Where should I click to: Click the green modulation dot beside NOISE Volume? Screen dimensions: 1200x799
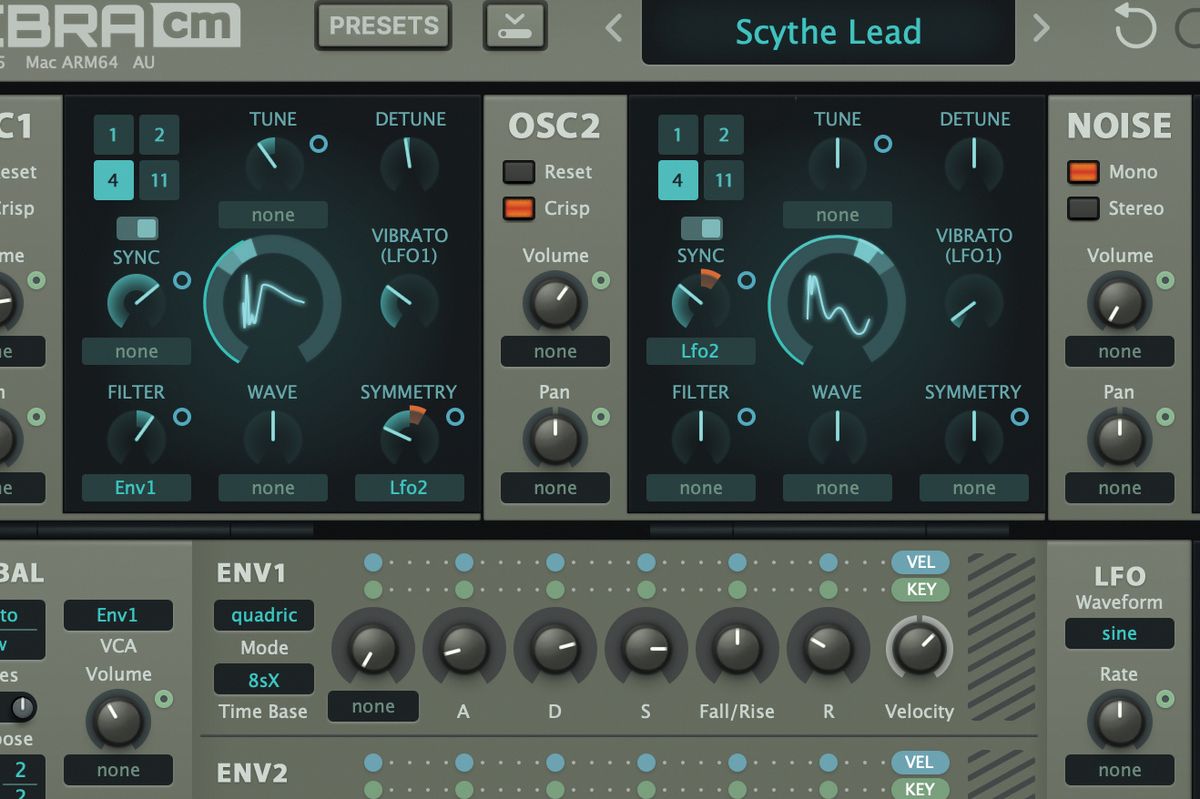click(1165, 280)
